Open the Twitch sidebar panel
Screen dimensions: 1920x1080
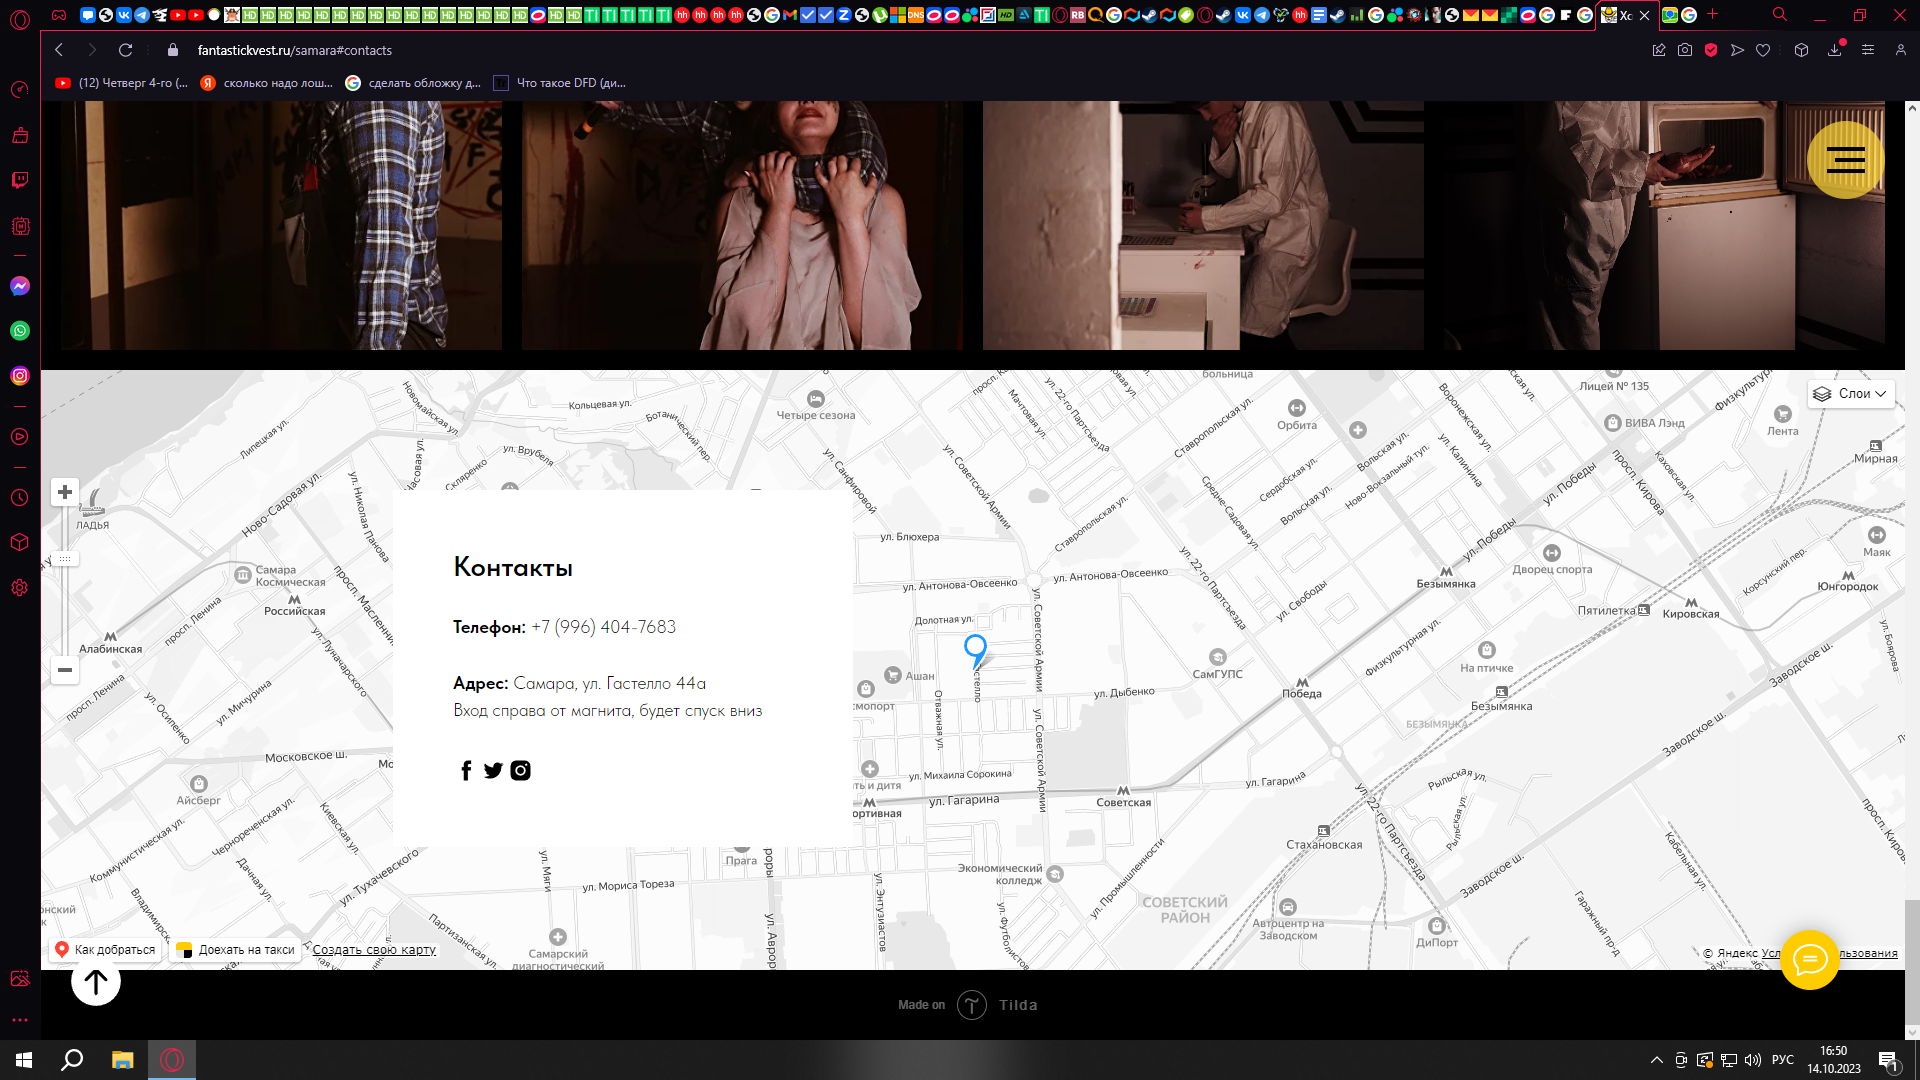click(20, 180)
